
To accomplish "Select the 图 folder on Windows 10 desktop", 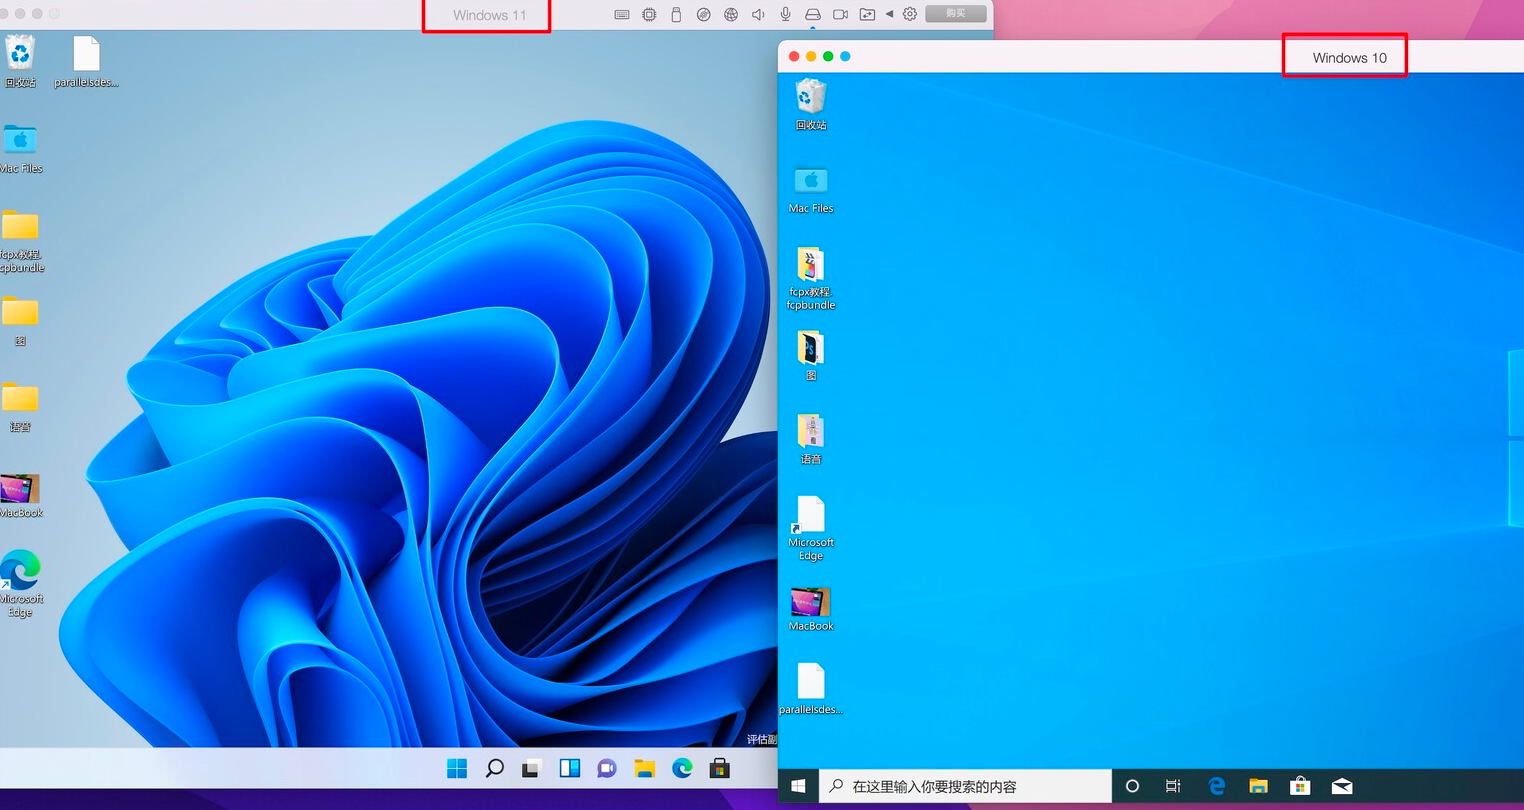I will [x=811, y=355].
